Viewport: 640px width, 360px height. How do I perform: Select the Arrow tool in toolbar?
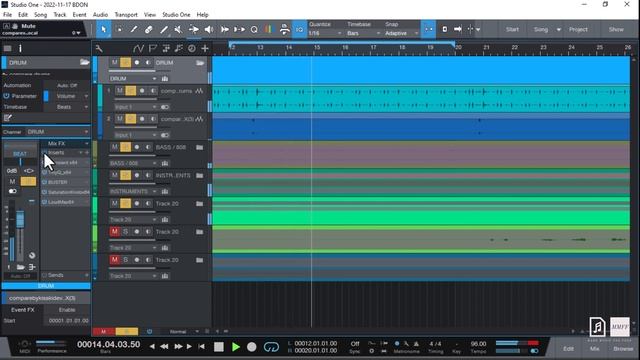(x=104, y=29)
